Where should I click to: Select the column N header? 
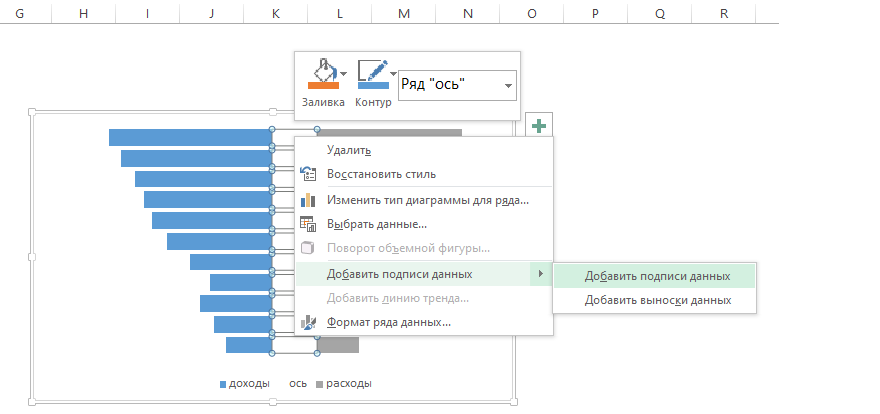(x=467, y=13)
